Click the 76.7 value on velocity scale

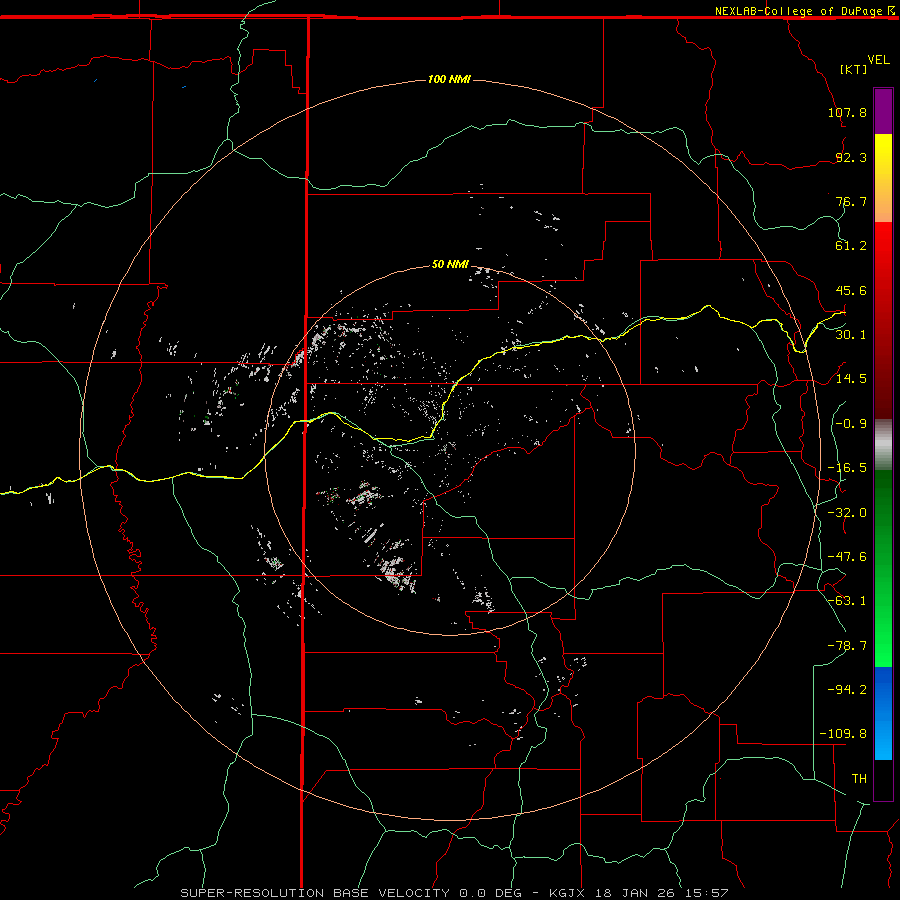(x=851, y=201)
